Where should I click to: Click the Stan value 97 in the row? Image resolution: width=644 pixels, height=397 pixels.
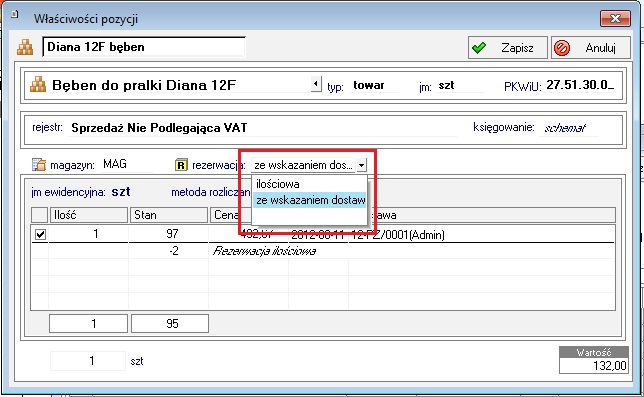[172, 234]
